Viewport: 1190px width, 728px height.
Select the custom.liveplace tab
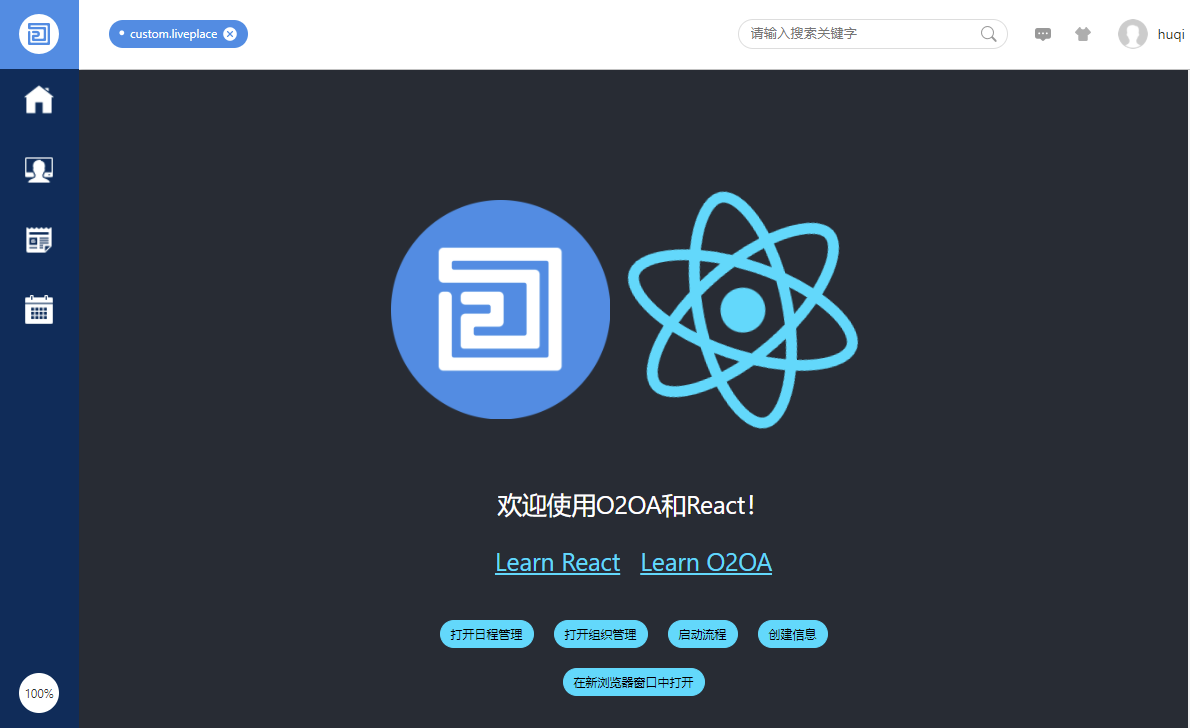(x=172, y=34)
